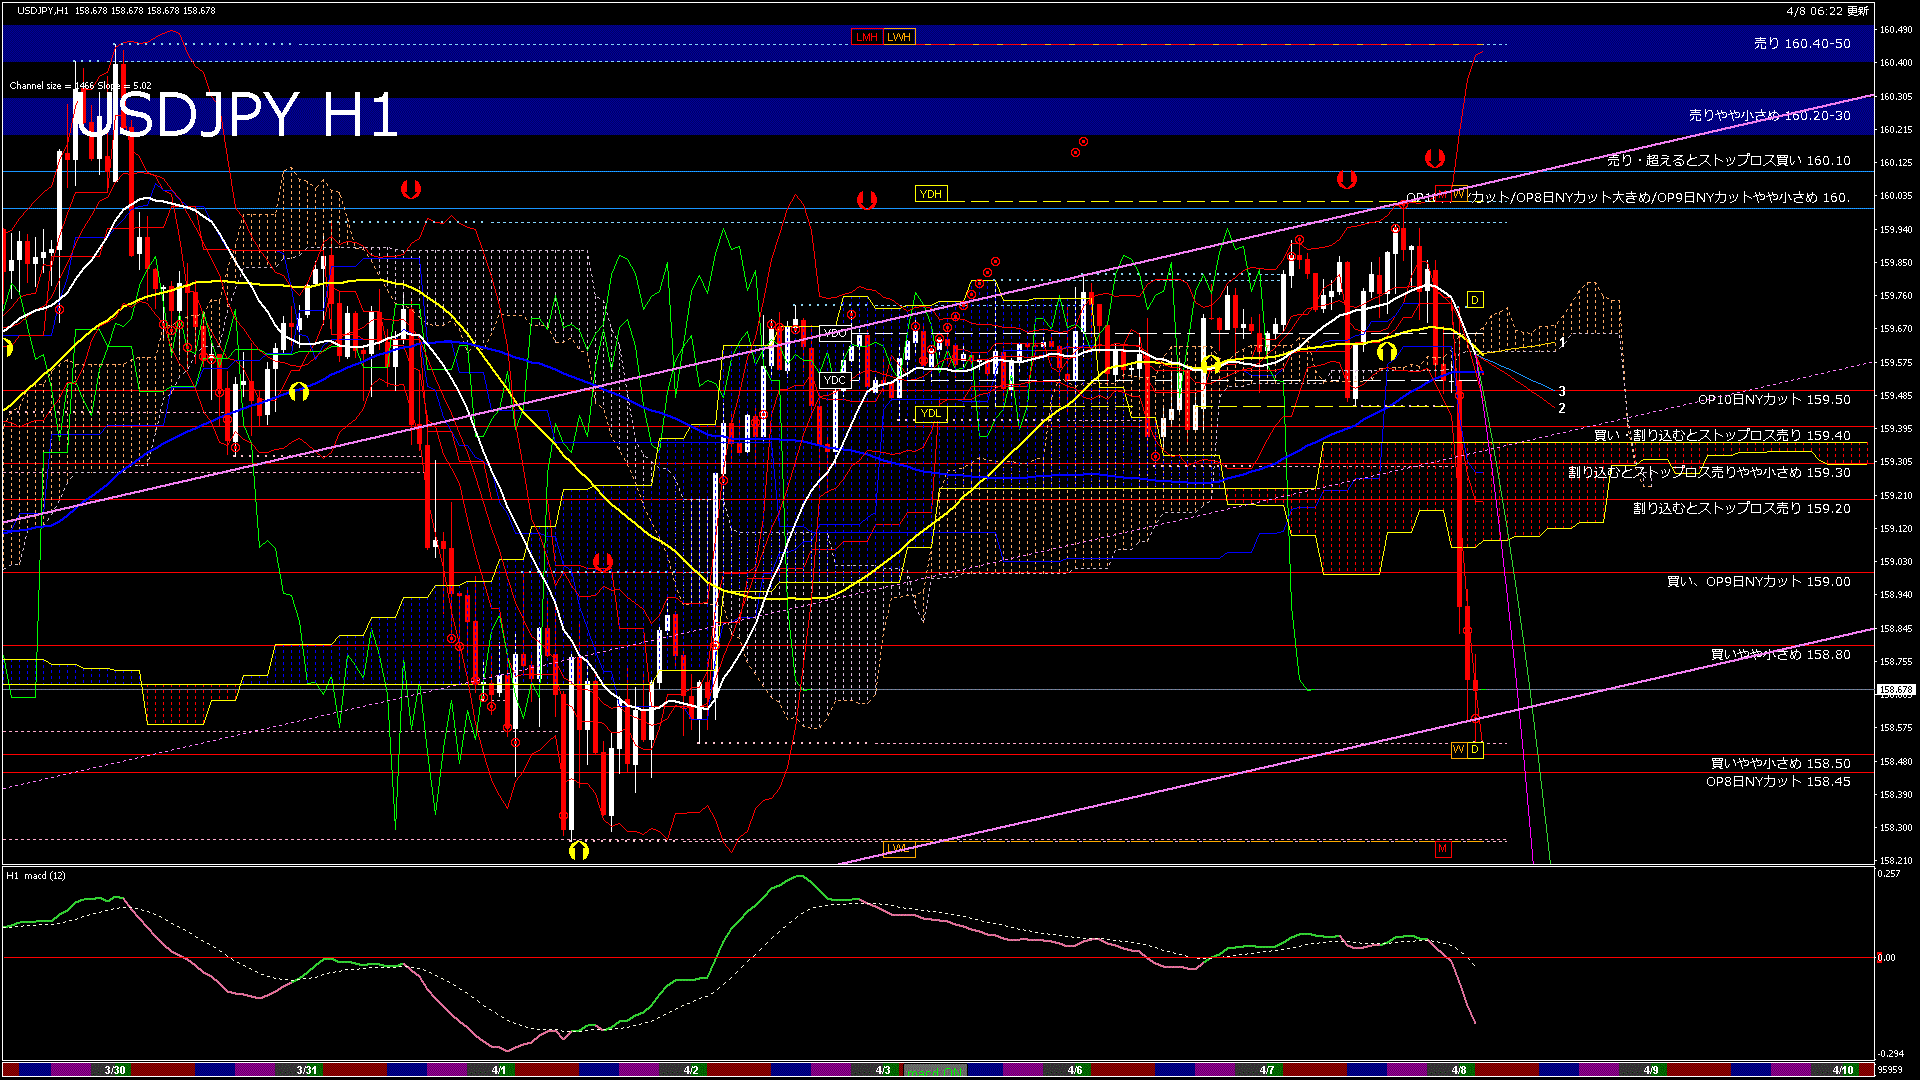1920x1080 pixels.
Task: Click the YDC level label
Action: (x=834, y=381)
